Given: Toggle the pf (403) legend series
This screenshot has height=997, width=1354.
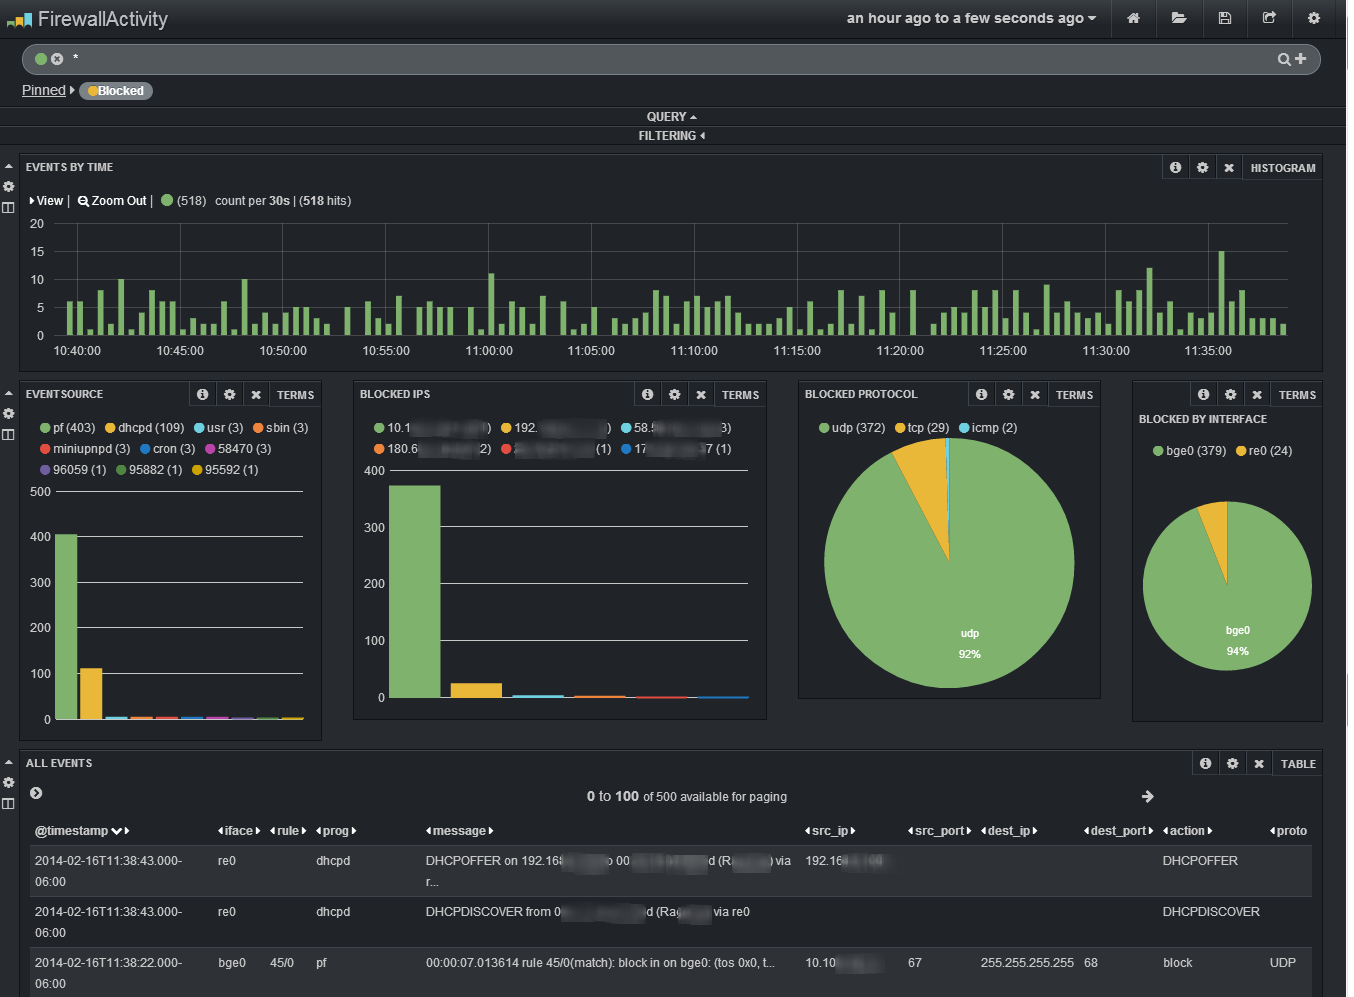Looking at the screenshot, I should 68,428.
